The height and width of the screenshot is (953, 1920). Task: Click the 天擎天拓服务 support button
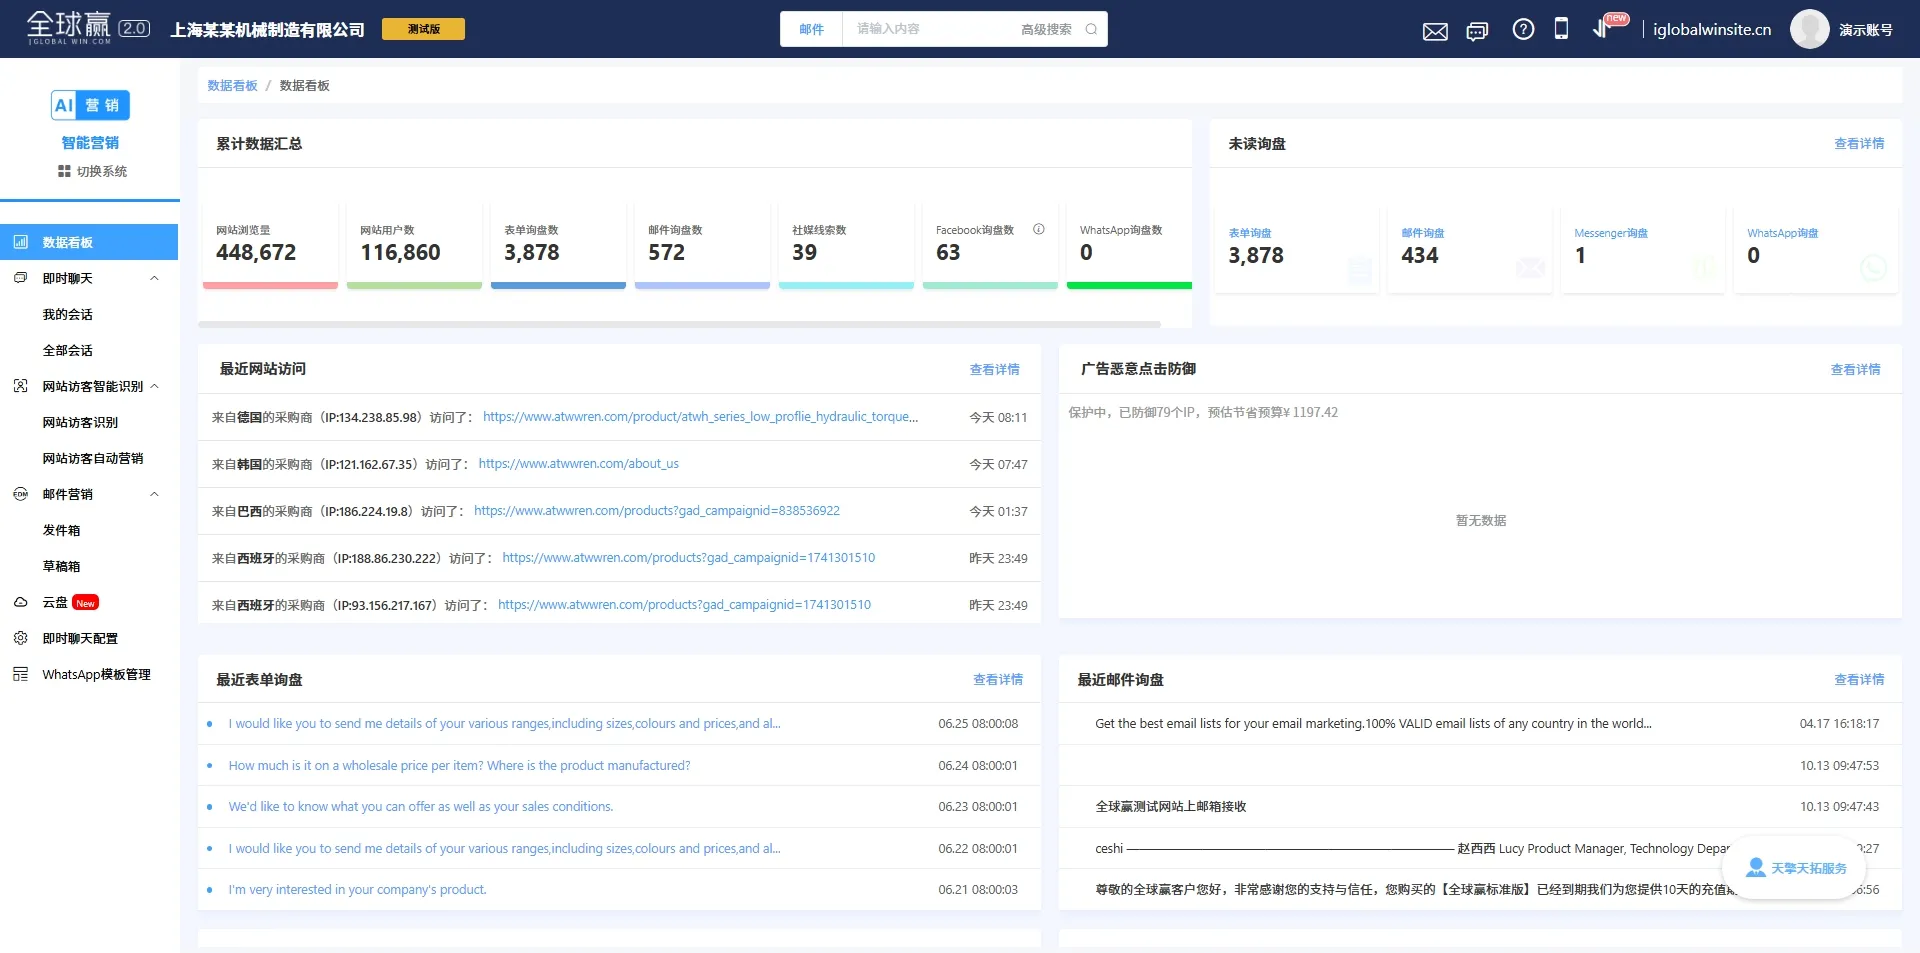tap(1795, 868)
